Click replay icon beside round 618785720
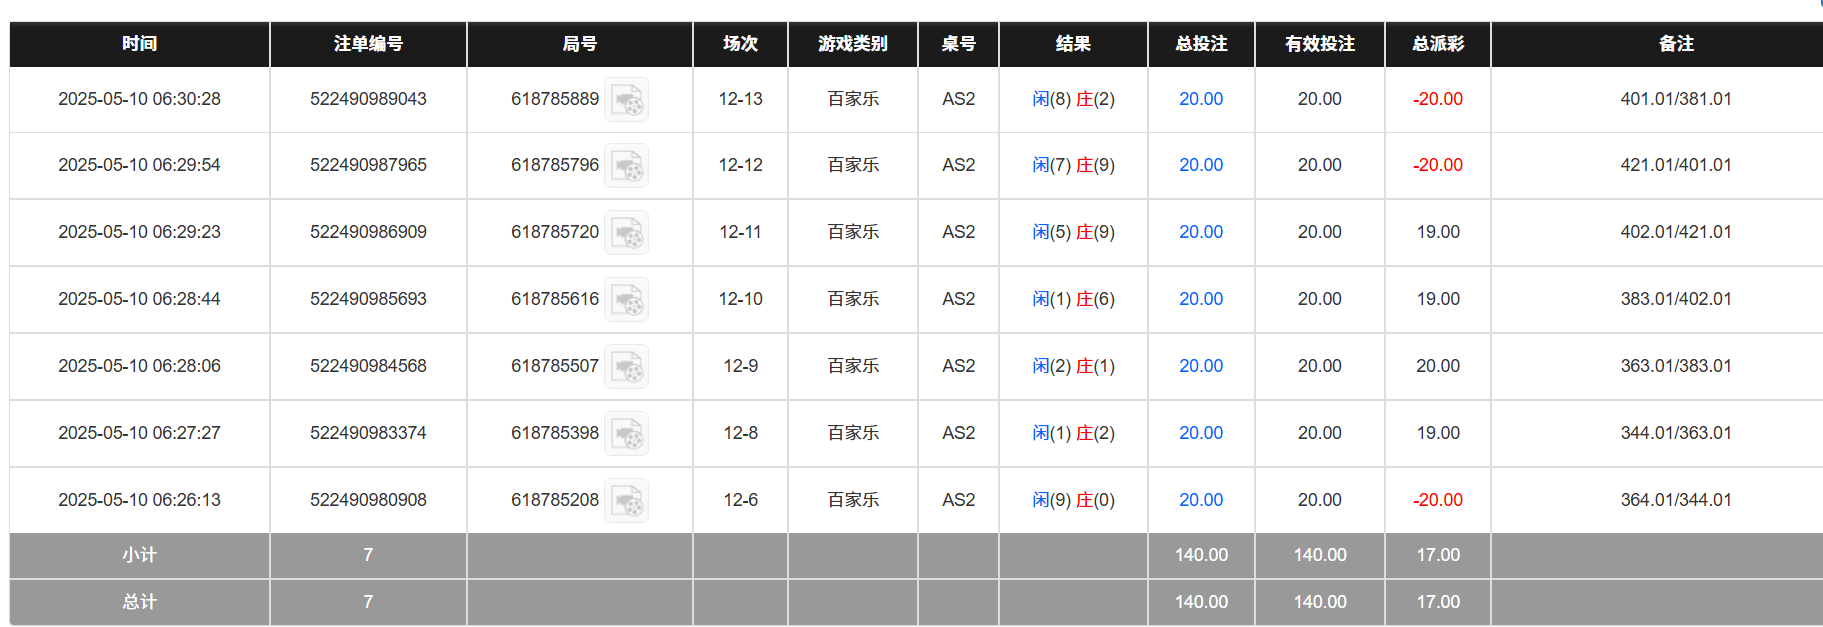 (627, 233)
